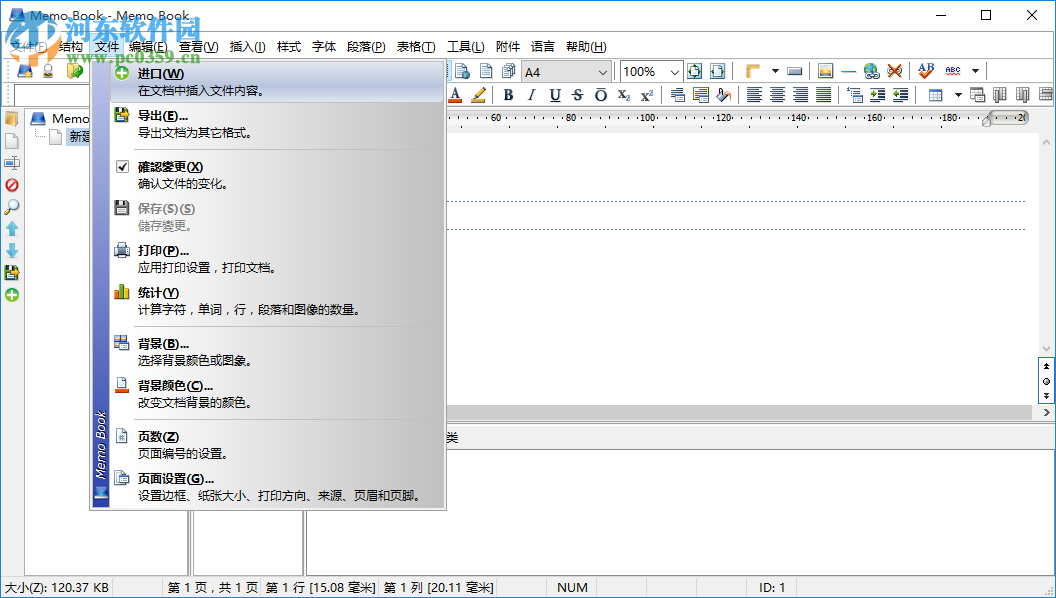1056x598 pixels.
Task: Click the highlighter color pen
Action: [478, 95]
